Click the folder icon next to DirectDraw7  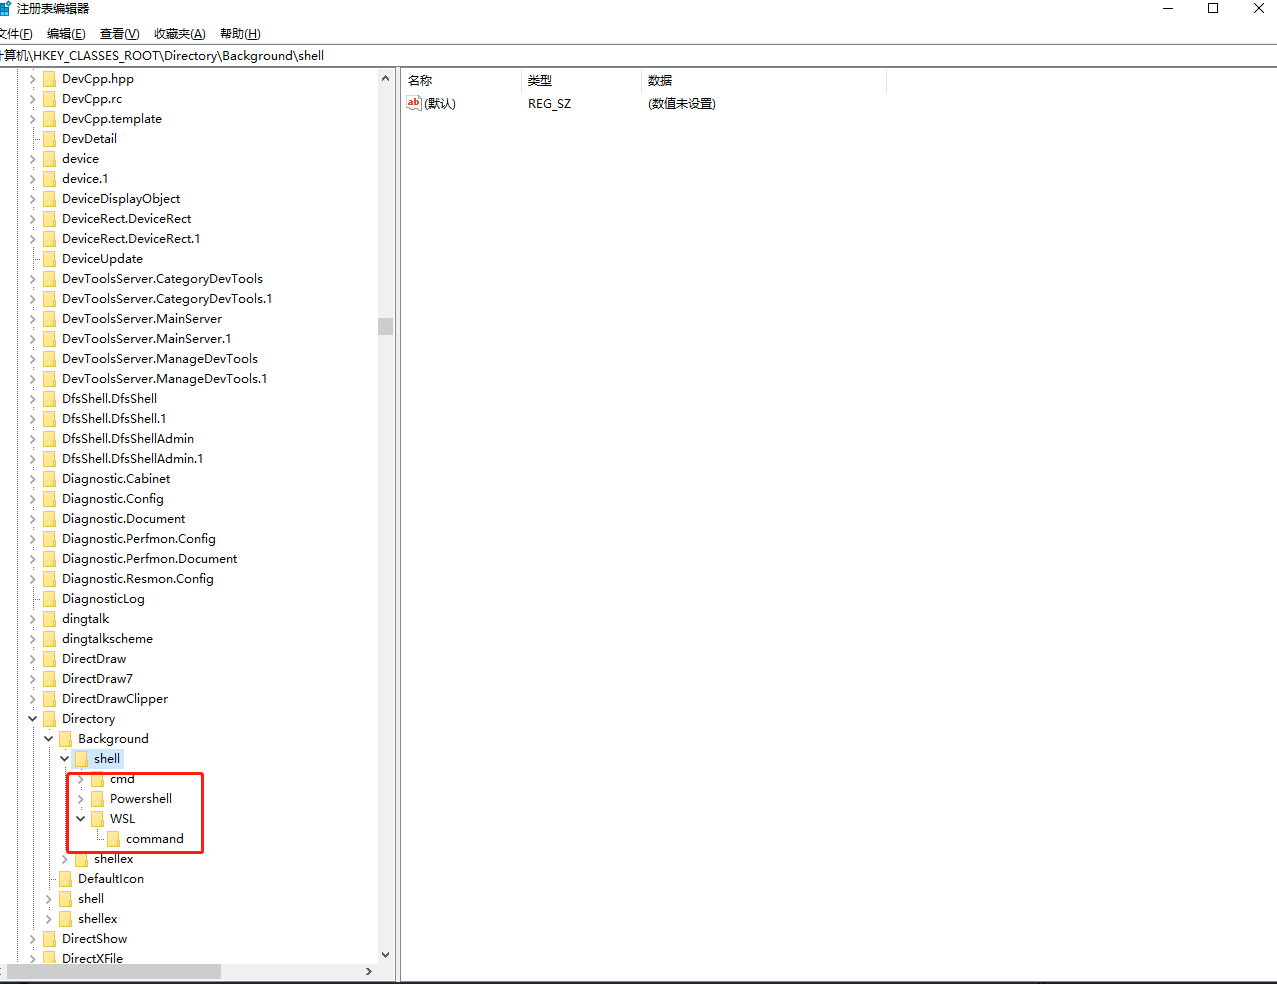click(x=49, y=679)
